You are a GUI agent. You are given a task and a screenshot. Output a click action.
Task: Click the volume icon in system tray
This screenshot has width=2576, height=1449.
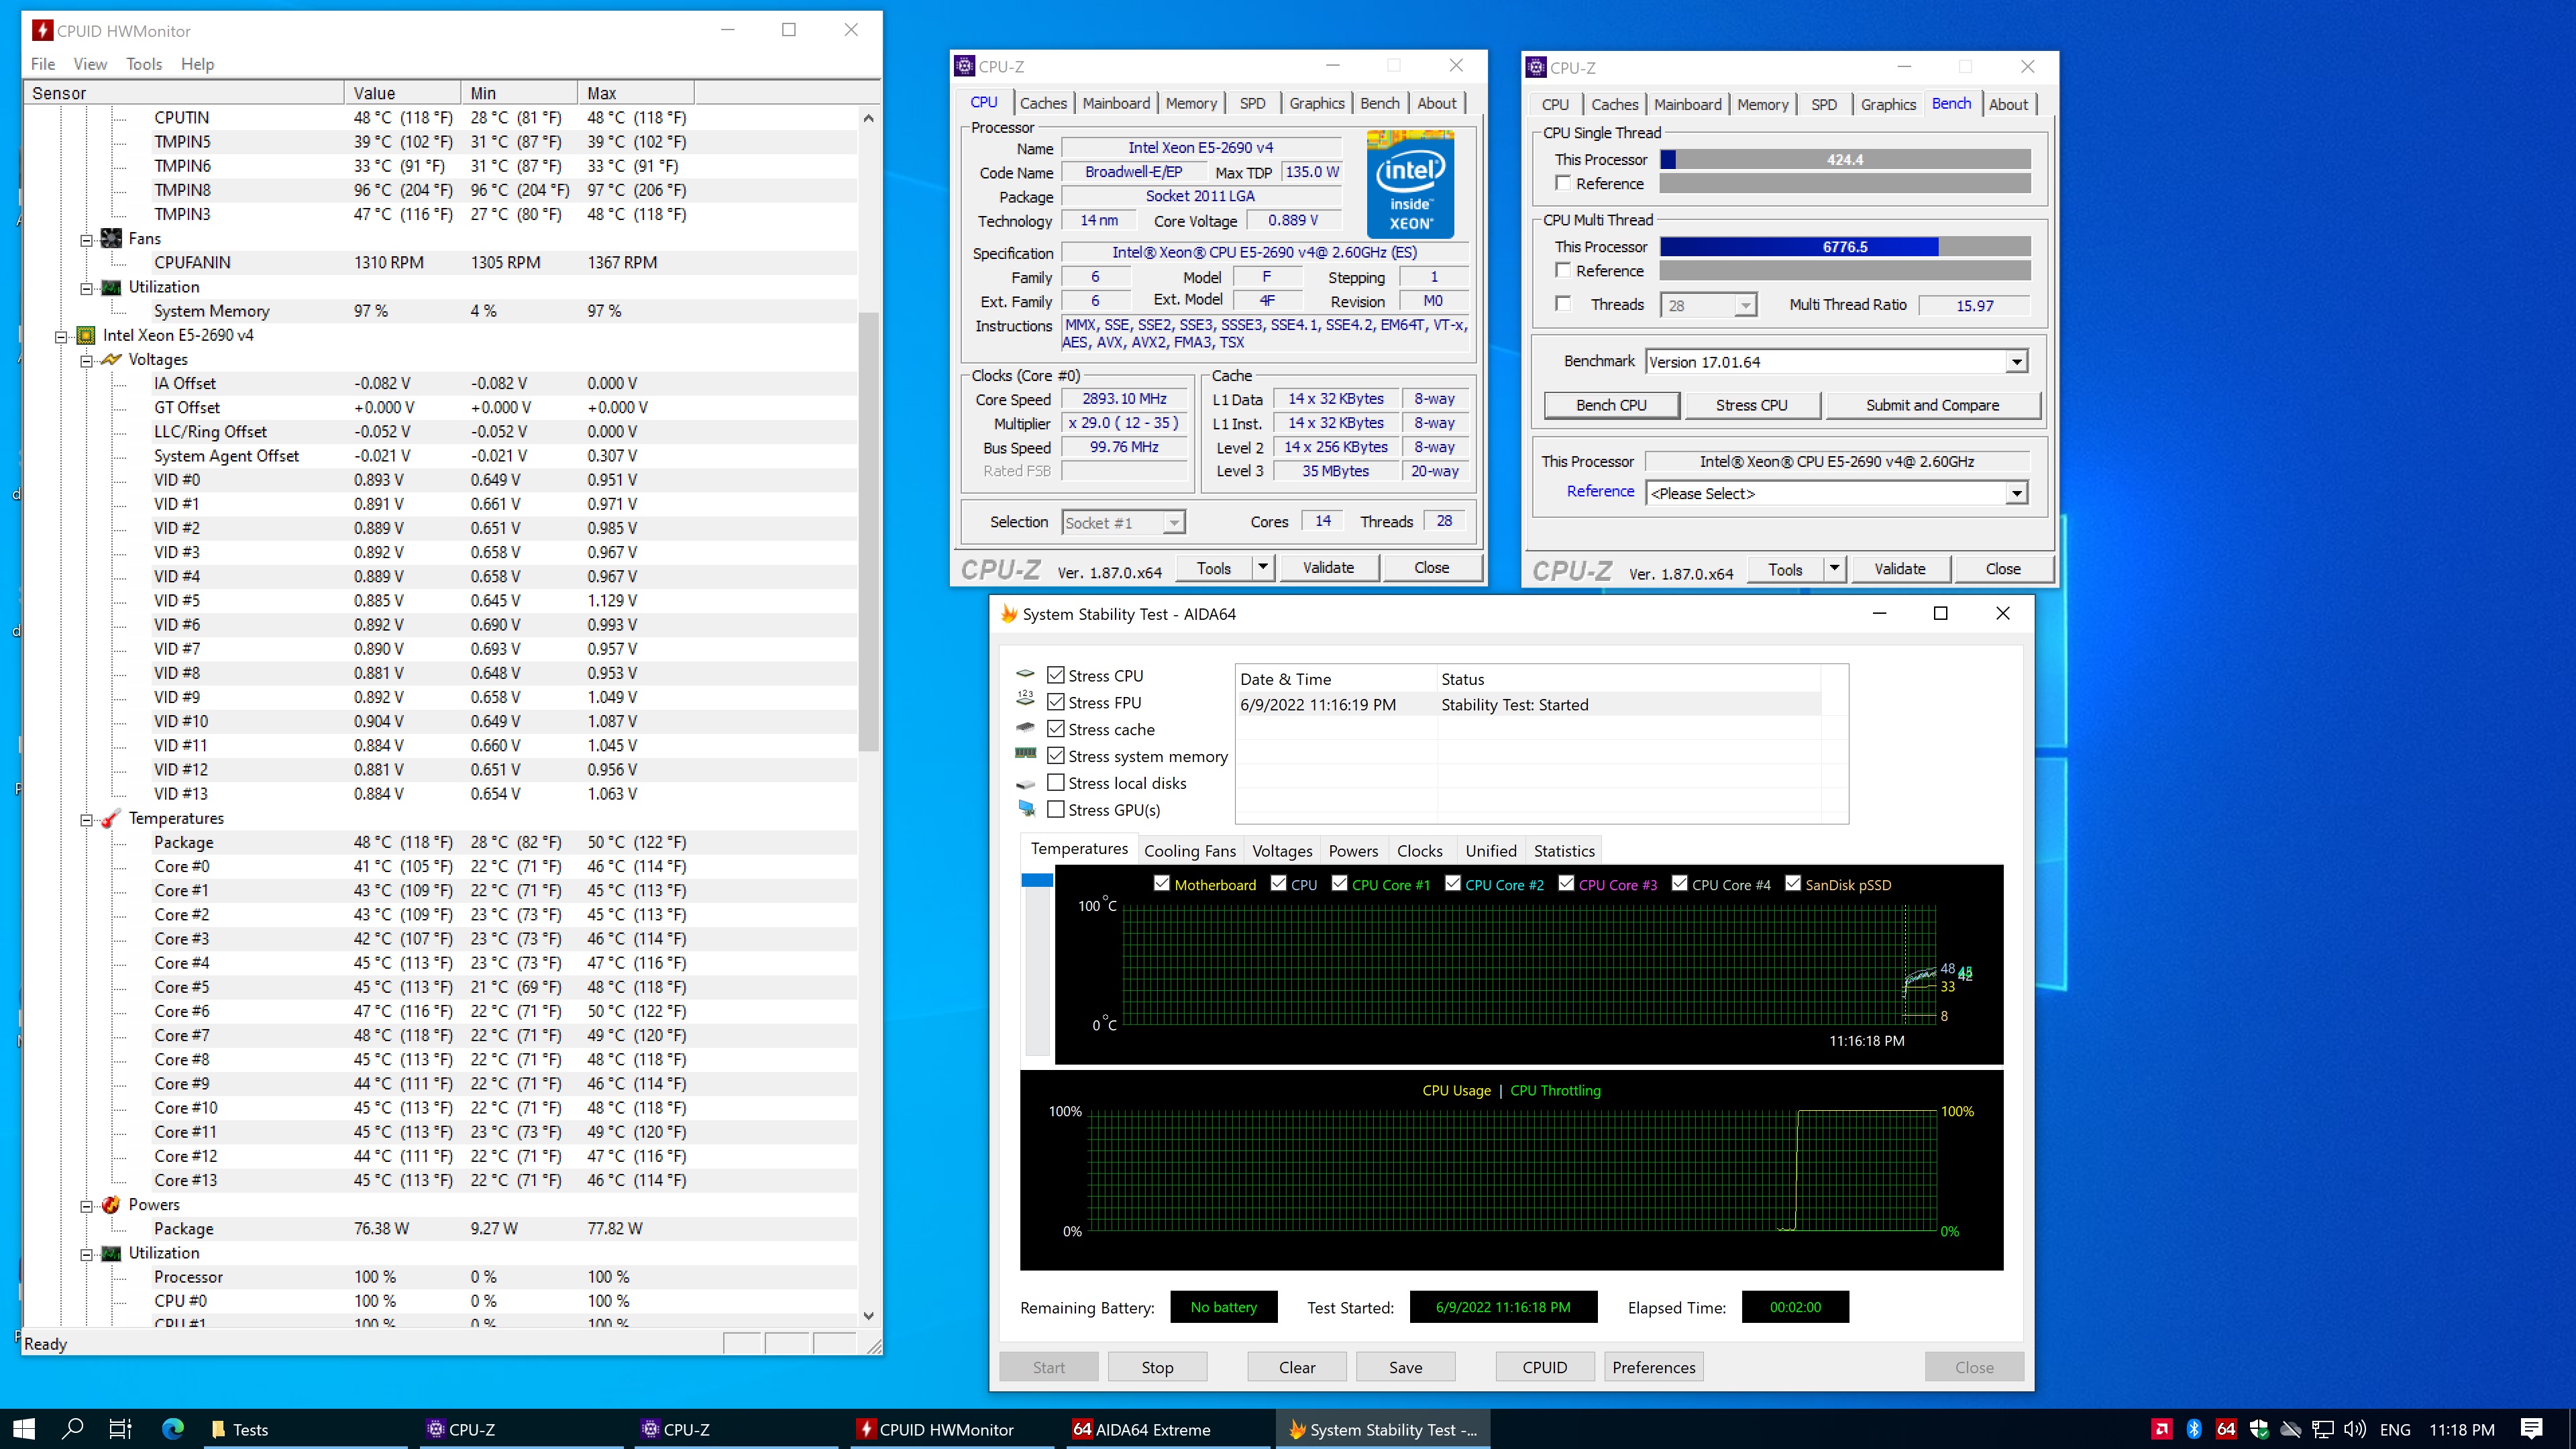click(2354, 1429)
